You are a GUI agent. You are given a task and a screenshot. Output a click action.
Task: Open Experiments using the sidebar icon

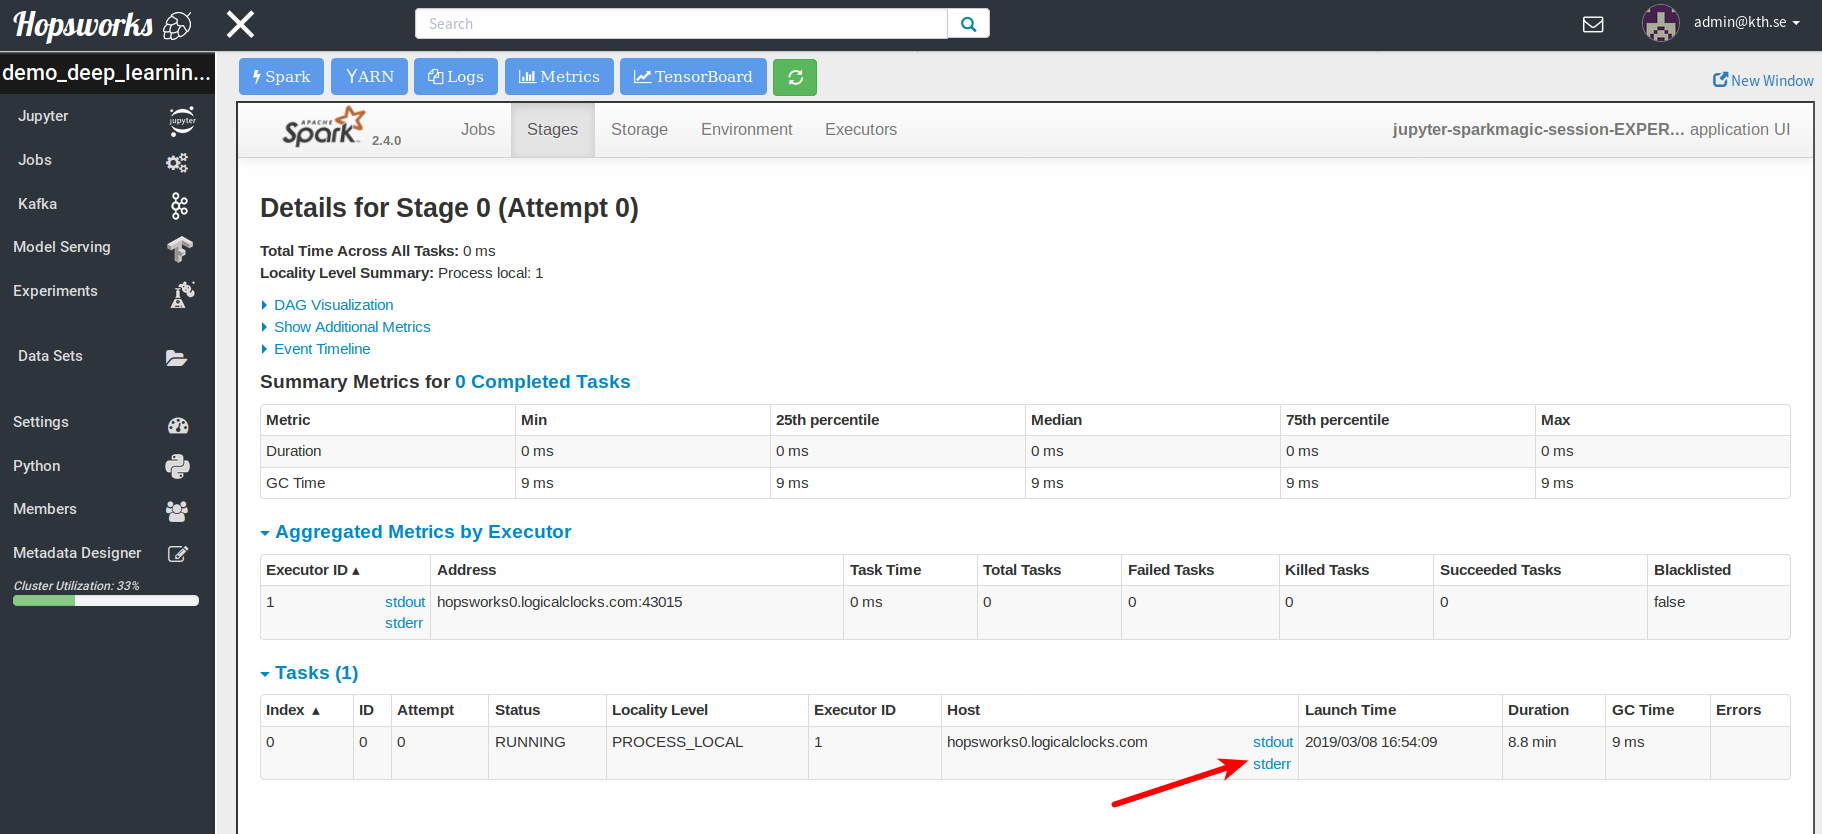click(182, 293)
